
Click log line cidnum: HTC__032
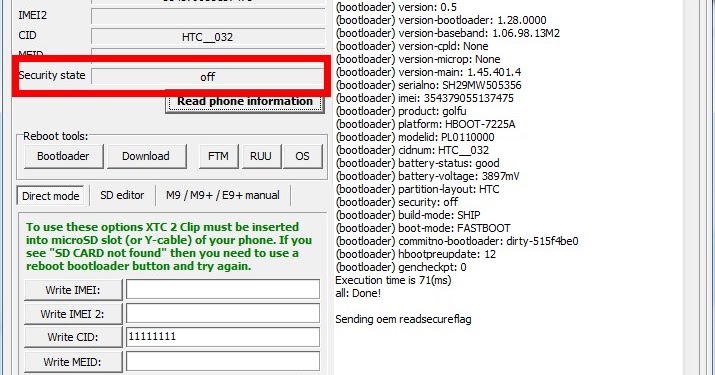[412, 150]
